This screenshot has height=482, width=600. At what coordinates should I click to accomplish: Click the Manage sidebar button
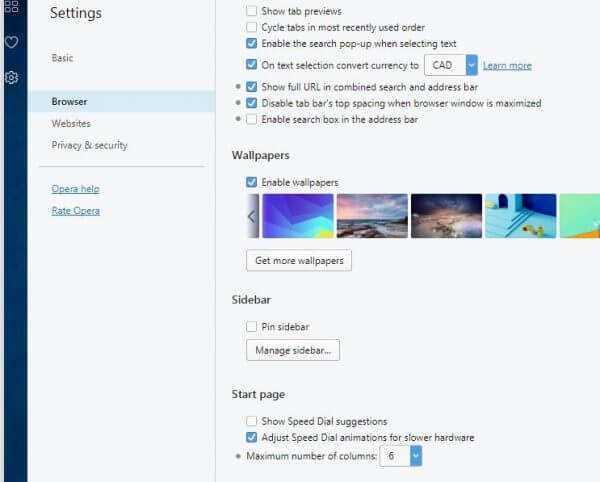click(293, 350)
